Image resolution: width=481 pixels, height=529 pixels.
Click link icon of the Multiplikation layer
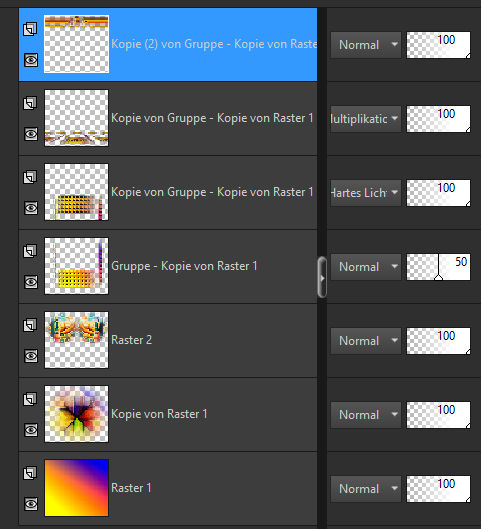point(30,103)
